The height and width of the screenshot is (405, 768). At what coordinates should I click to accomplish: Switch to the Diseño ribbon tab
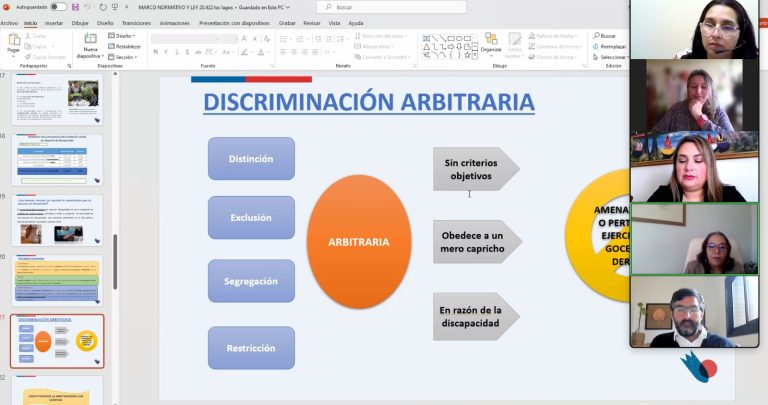pos(105,23)
